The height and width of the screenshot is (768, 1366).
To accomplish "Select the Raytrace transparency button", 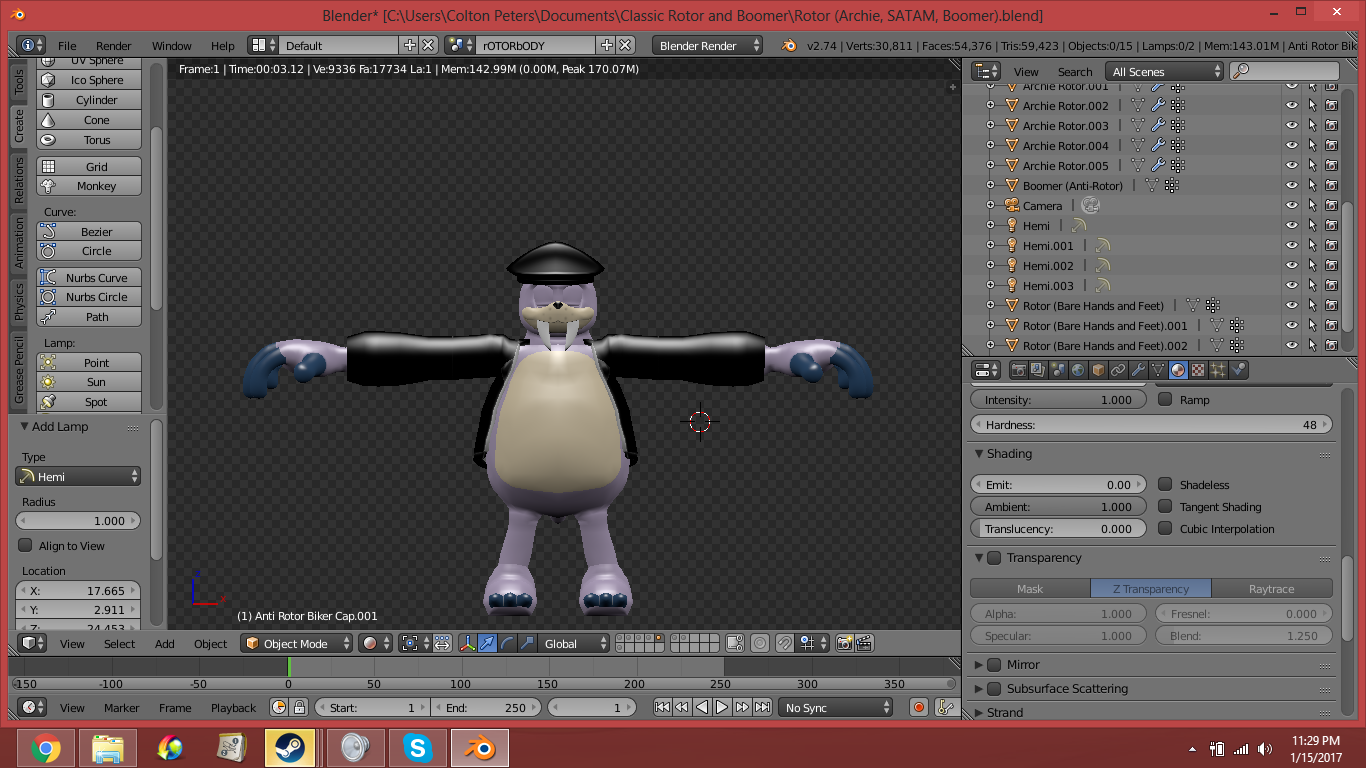I will click(x=1271, y=589).
